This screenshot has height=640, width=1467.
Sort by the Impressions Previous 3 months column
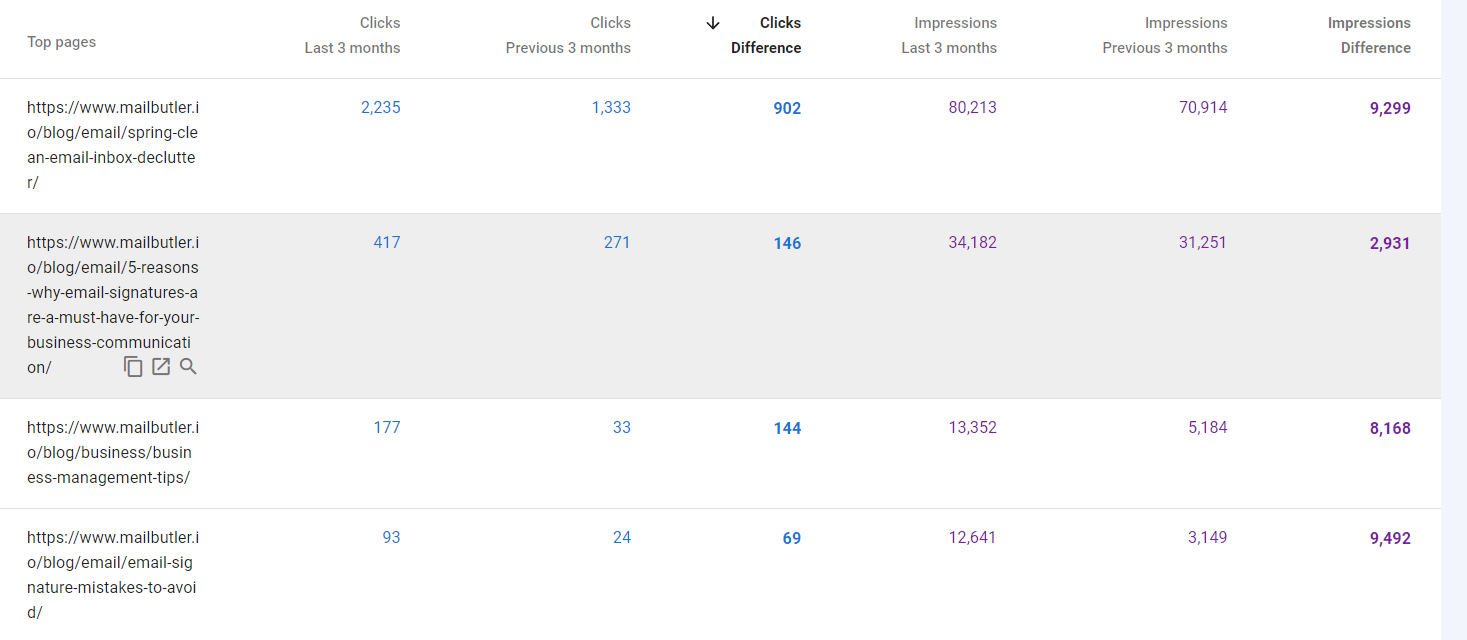[1165, 35]
